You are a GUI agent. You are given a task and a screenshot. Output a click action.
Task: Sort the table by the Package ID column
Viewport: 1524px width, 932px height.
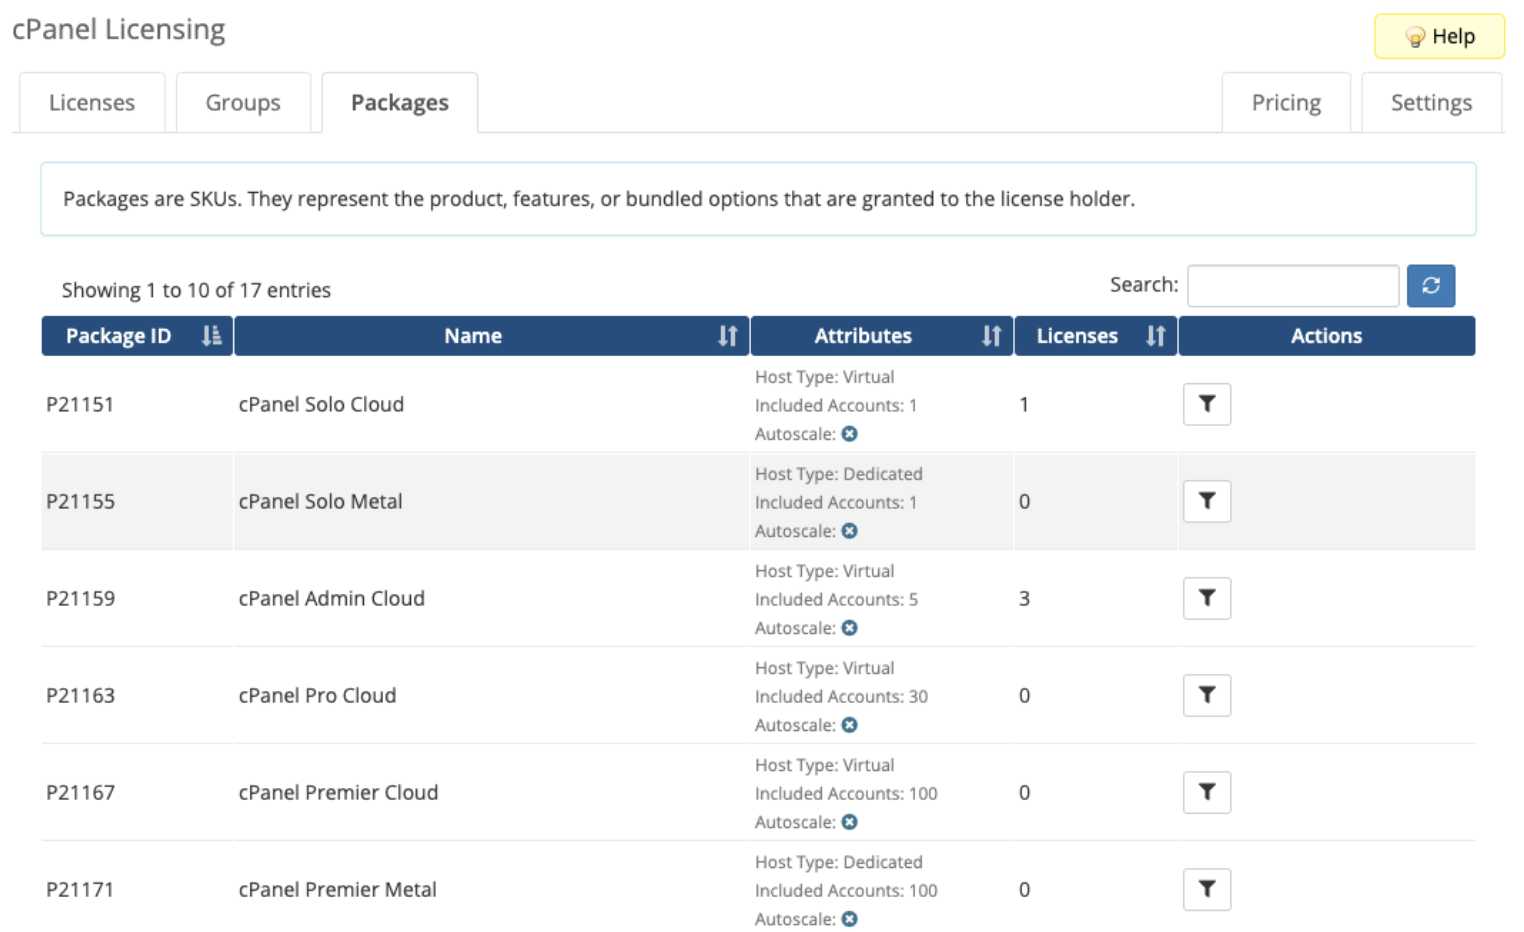137,336
